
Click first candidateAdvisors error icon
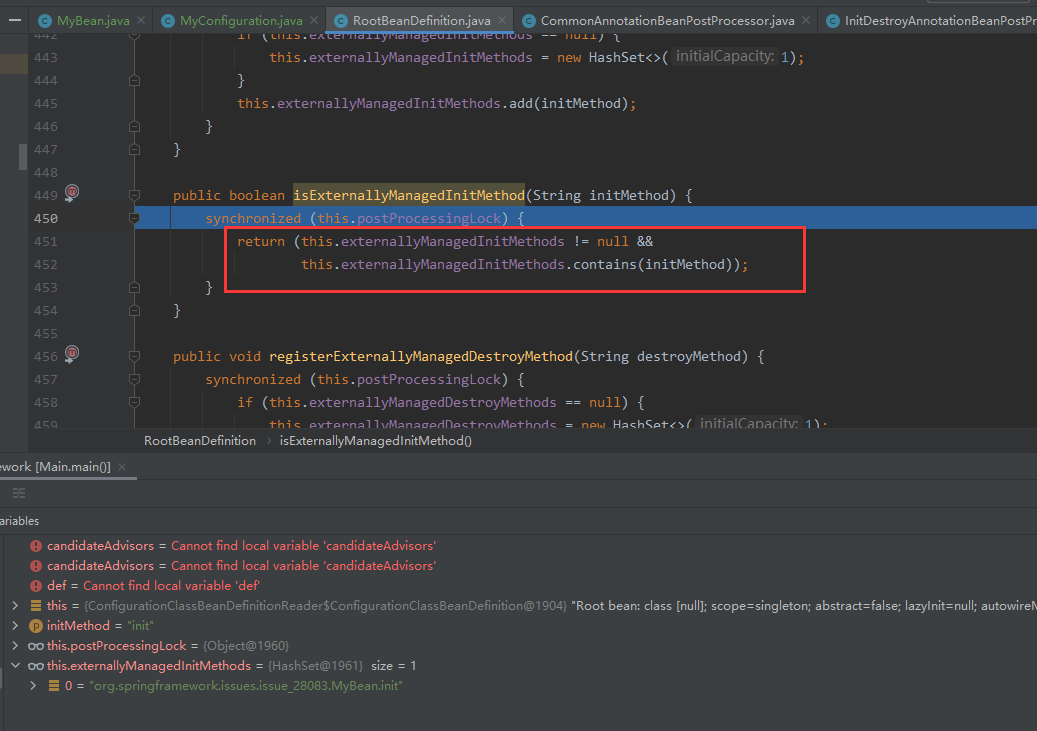[36, 546]
